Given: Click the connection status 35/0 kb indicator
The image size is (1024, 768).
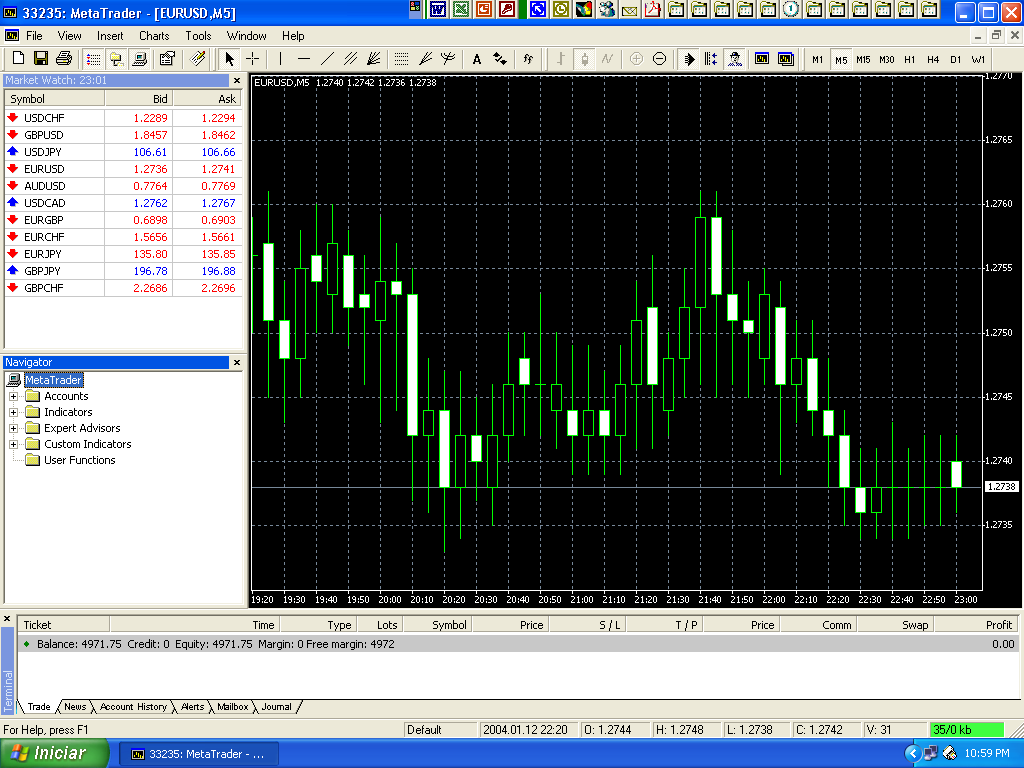Looking at the screenshot, I should click(967, 729).
